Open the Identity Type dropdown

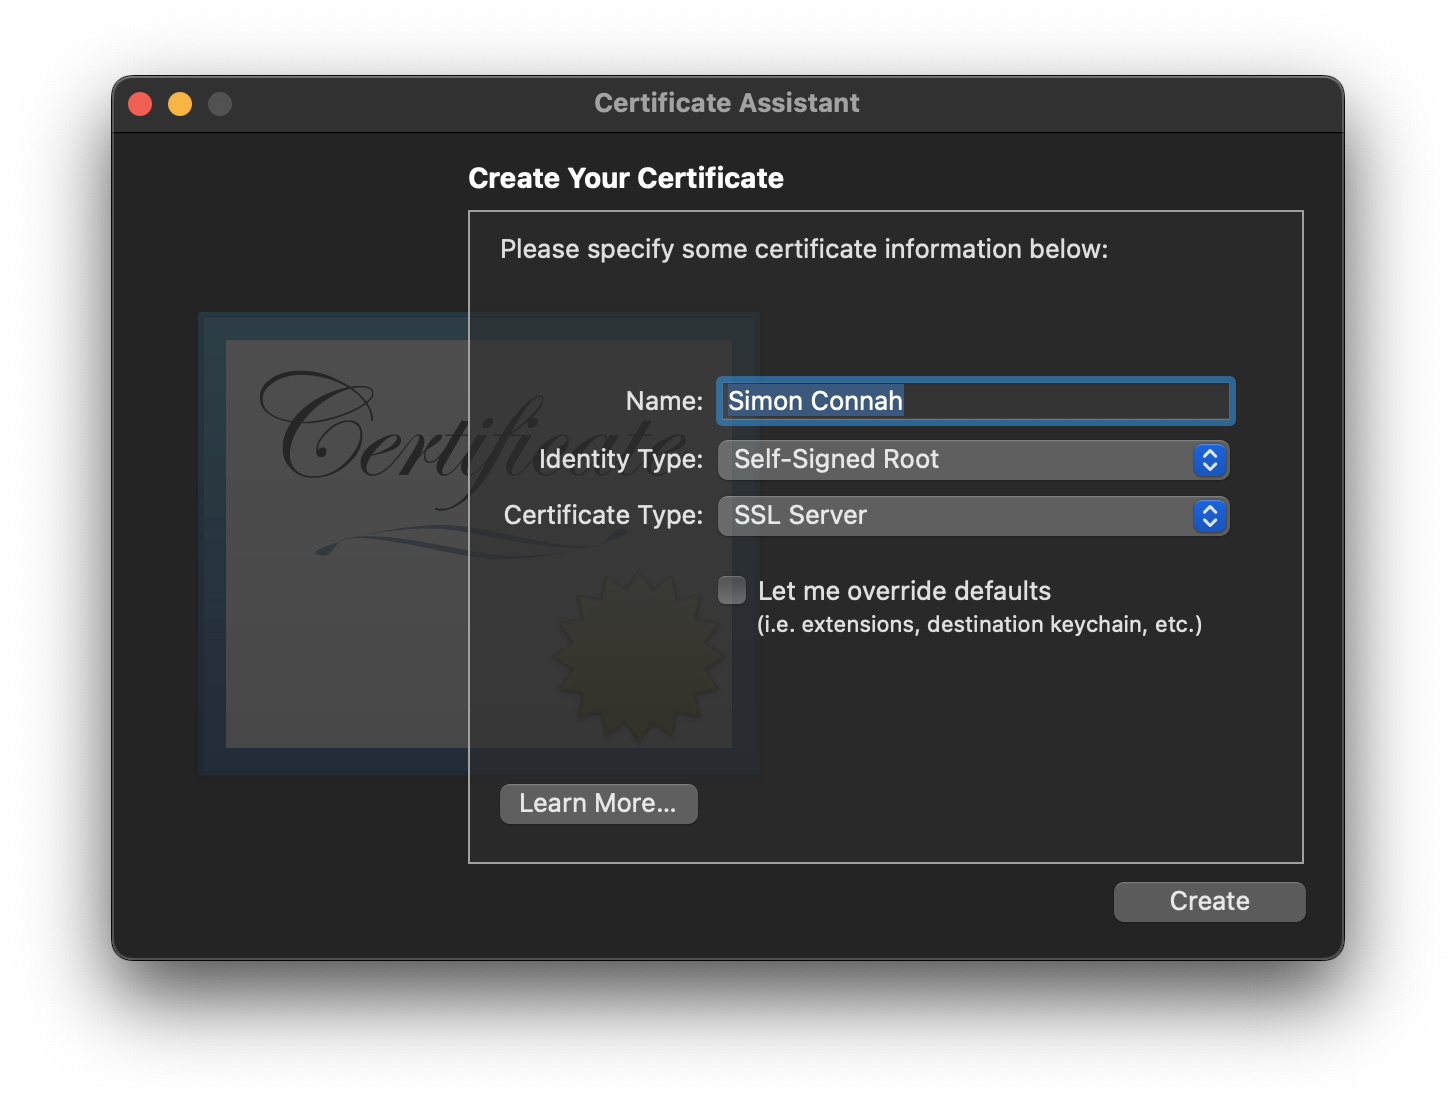pos(973,460)
